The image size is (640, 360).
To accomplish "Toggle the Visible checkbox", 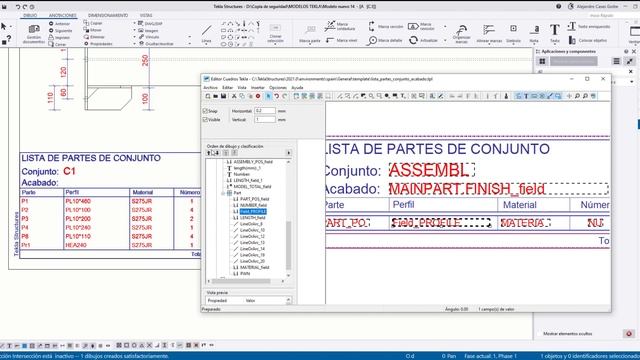I will click(x=205, y=120).
